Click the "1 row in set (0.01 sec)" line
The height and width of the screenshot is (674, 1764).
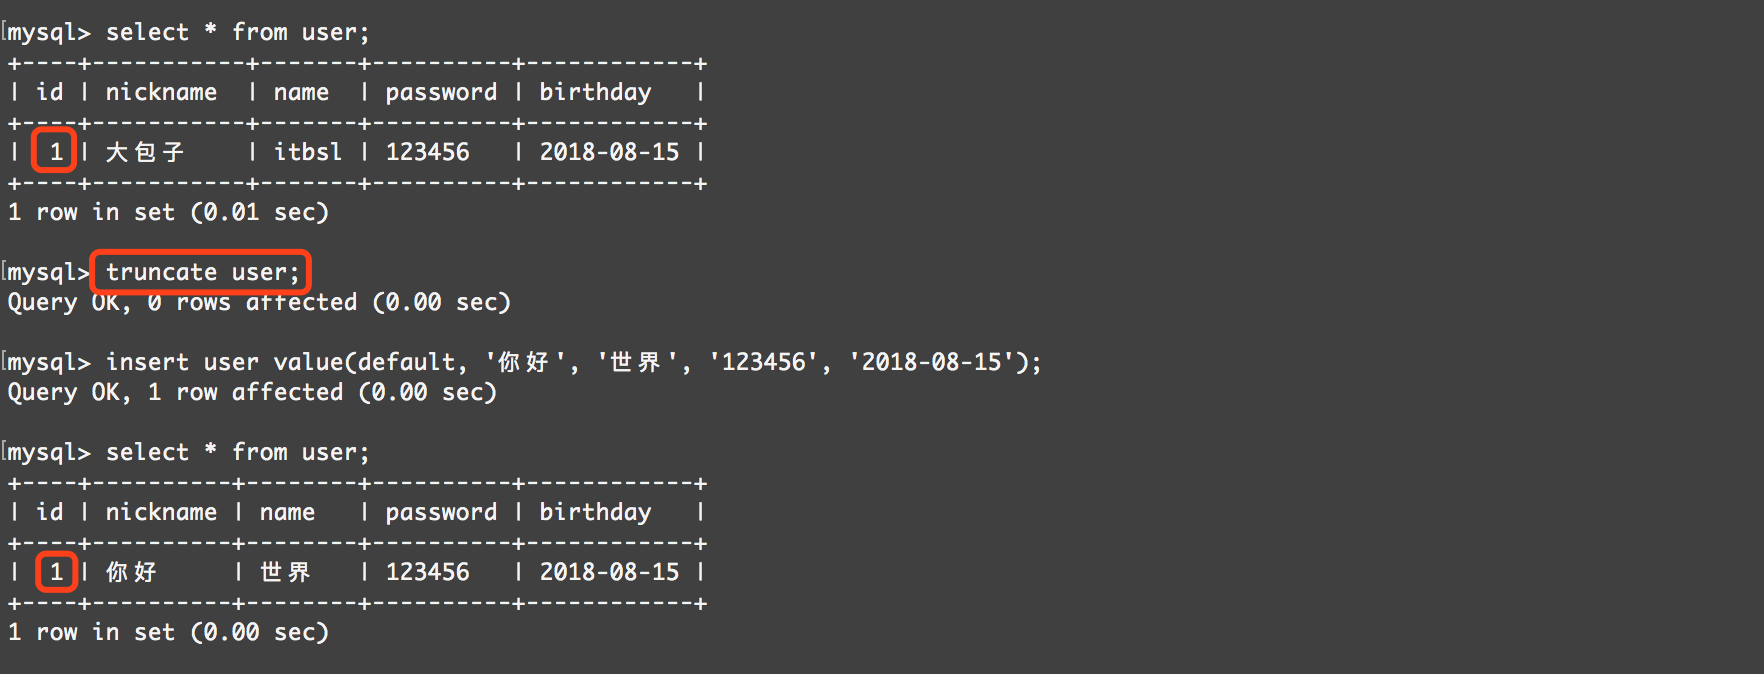(168, 212)
